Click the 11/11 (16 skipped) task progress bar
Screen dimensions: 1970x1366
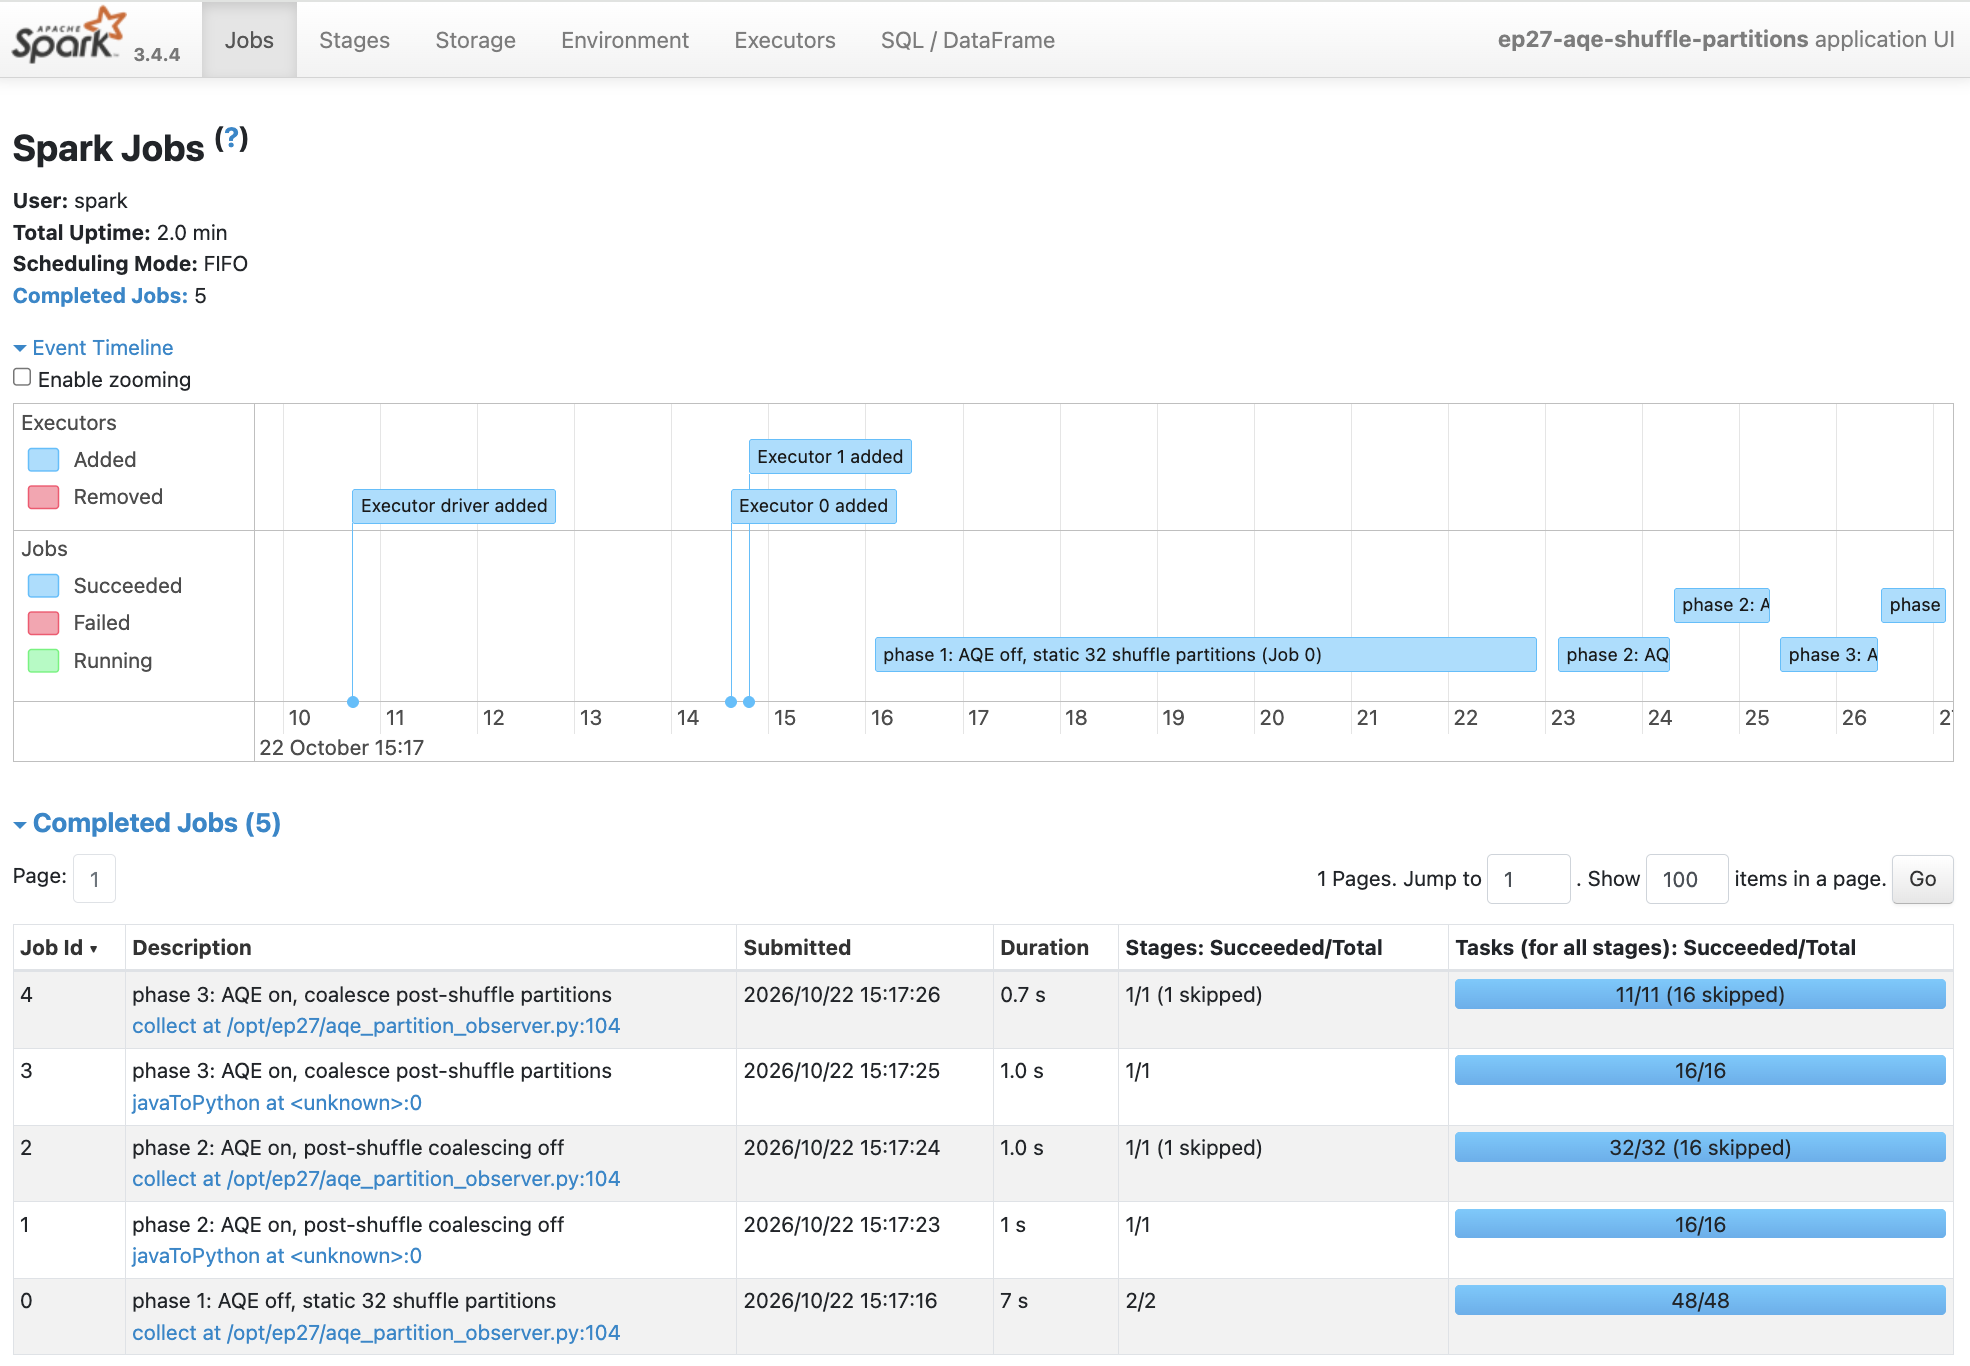tap(1700, 995)
